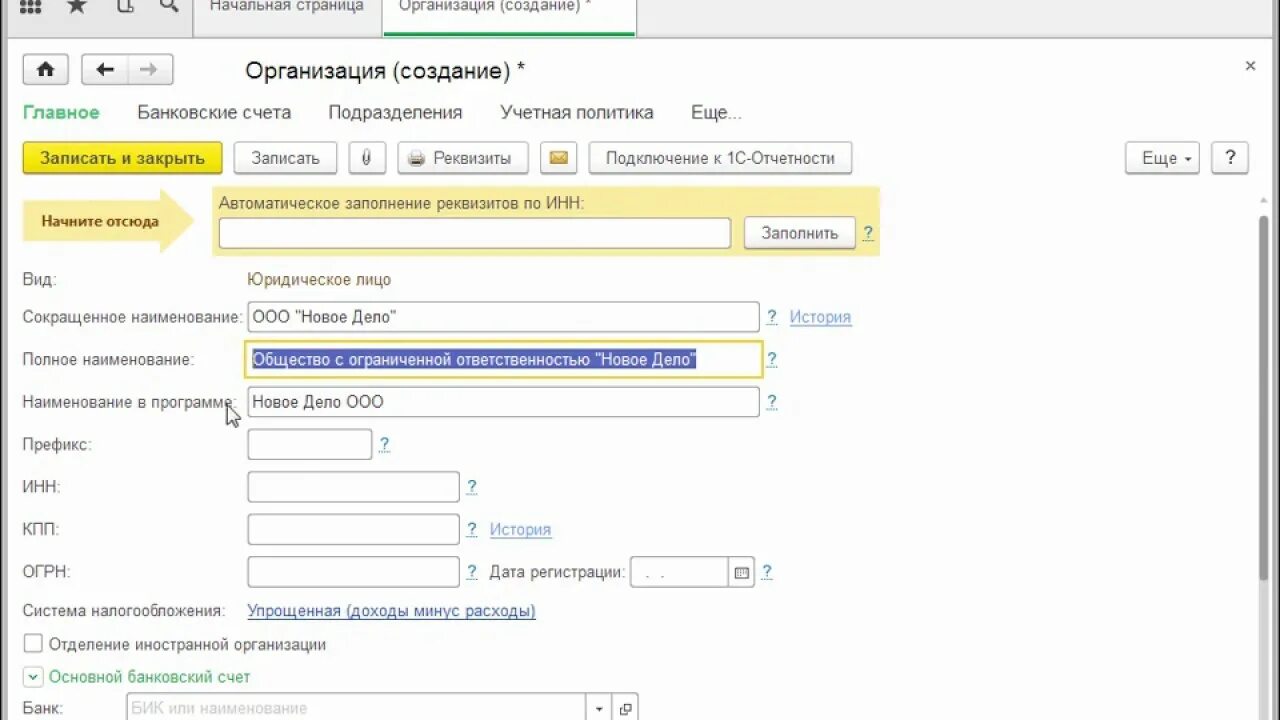Go to home page icon
Screen dimensions: 1280x720
pyautogui.click(x=46, y=70)
